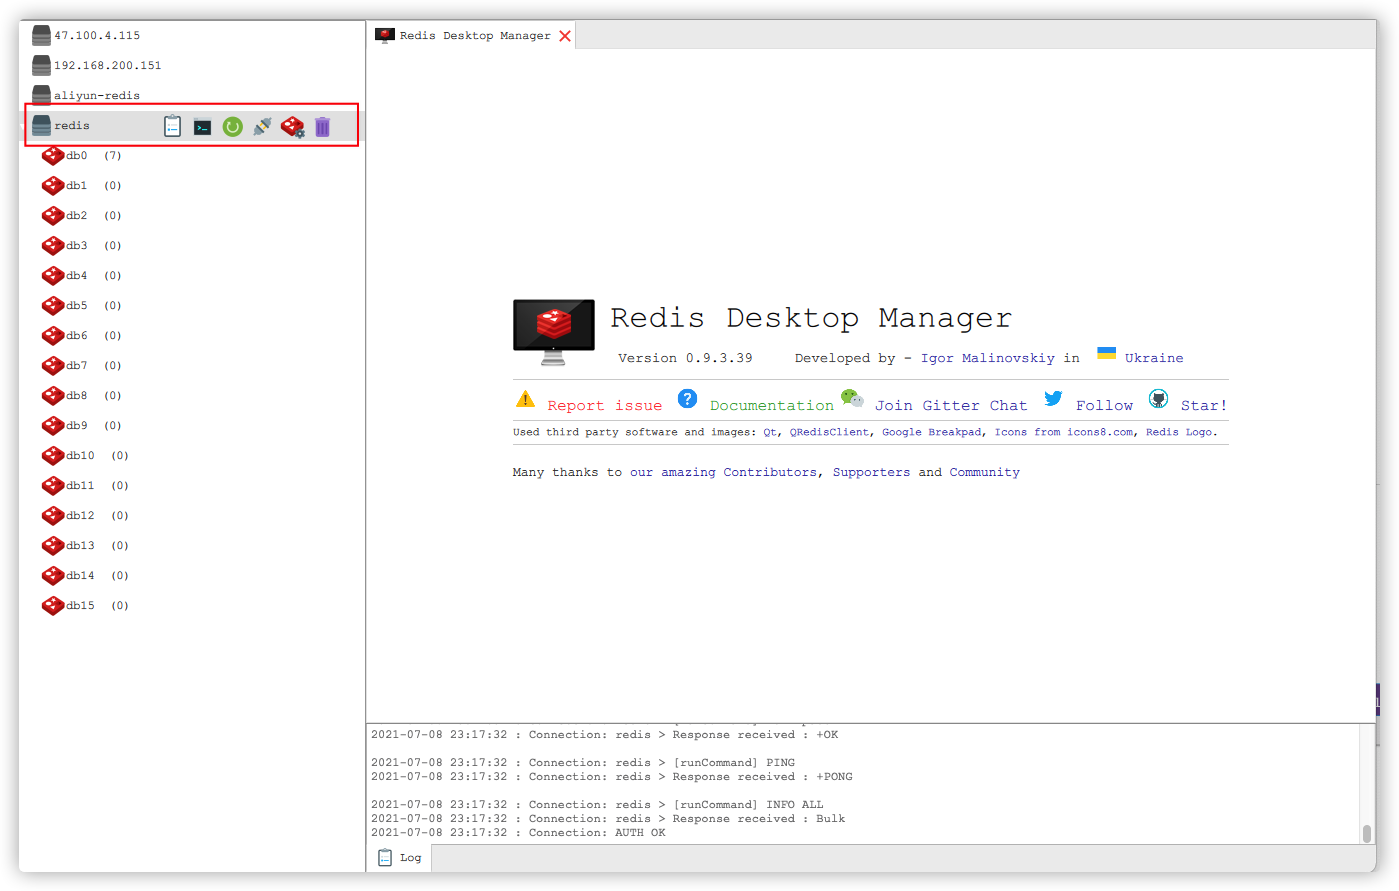The image size is (1399, 891).
Task: Edit redis connection settings with gear icon
Action: pyautogui.click(x=292, y=127)
